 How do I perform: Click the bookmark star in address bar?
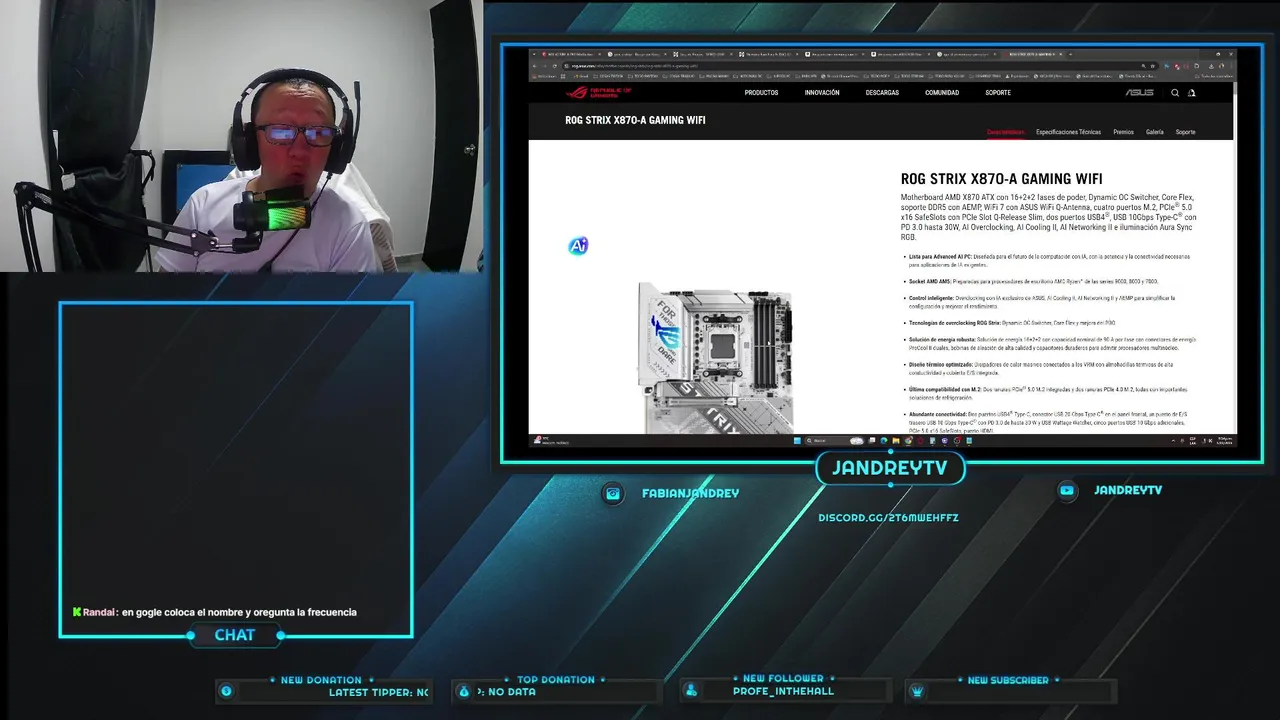[1152, 66]
